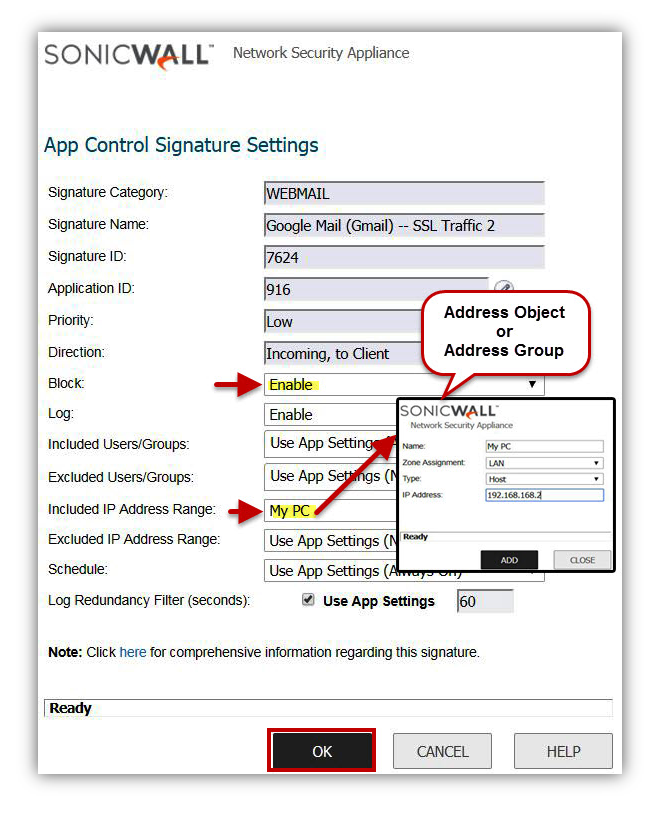This screenshot has width=662, height=817.
Task: Open the Log dropdown
Action: tap(330, 414)
